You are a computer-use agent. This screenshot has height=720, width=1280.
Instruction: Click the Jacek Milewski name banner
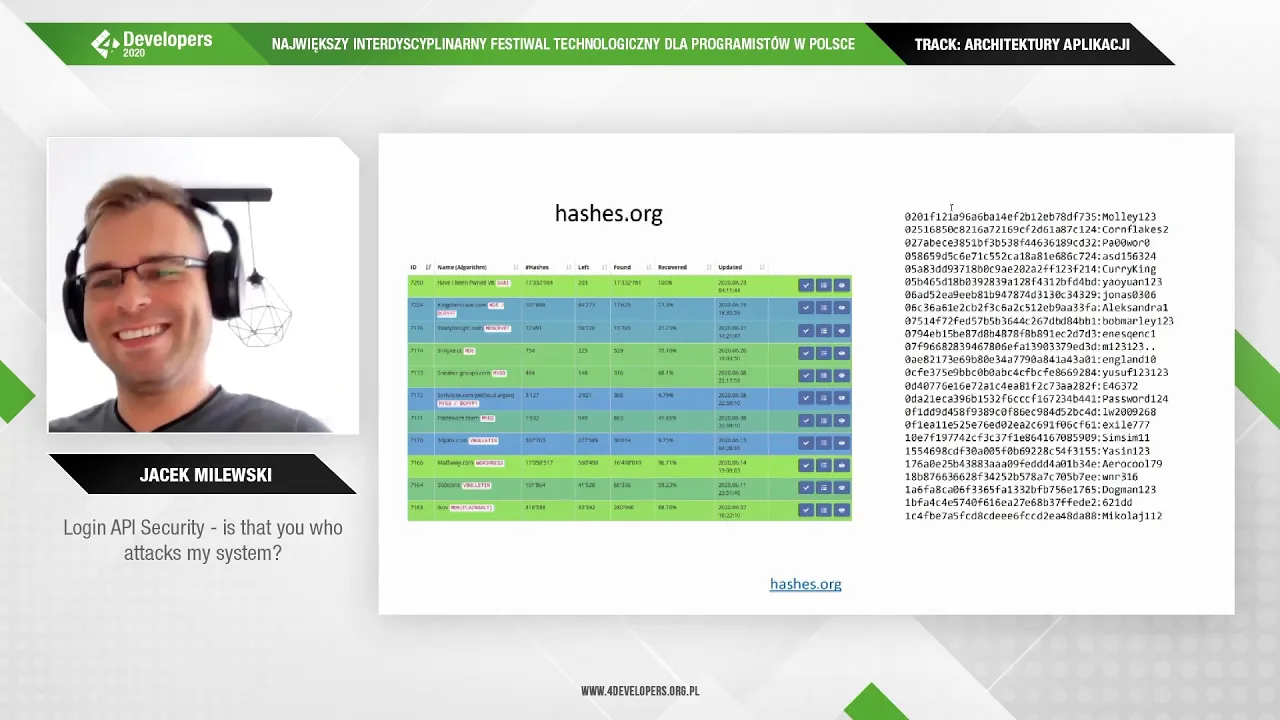(205, 475)
